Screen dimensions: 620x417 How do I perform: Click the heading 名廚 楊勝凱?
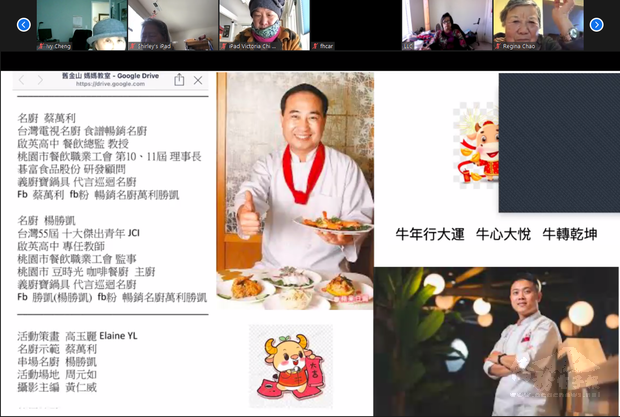coord(47,220)
